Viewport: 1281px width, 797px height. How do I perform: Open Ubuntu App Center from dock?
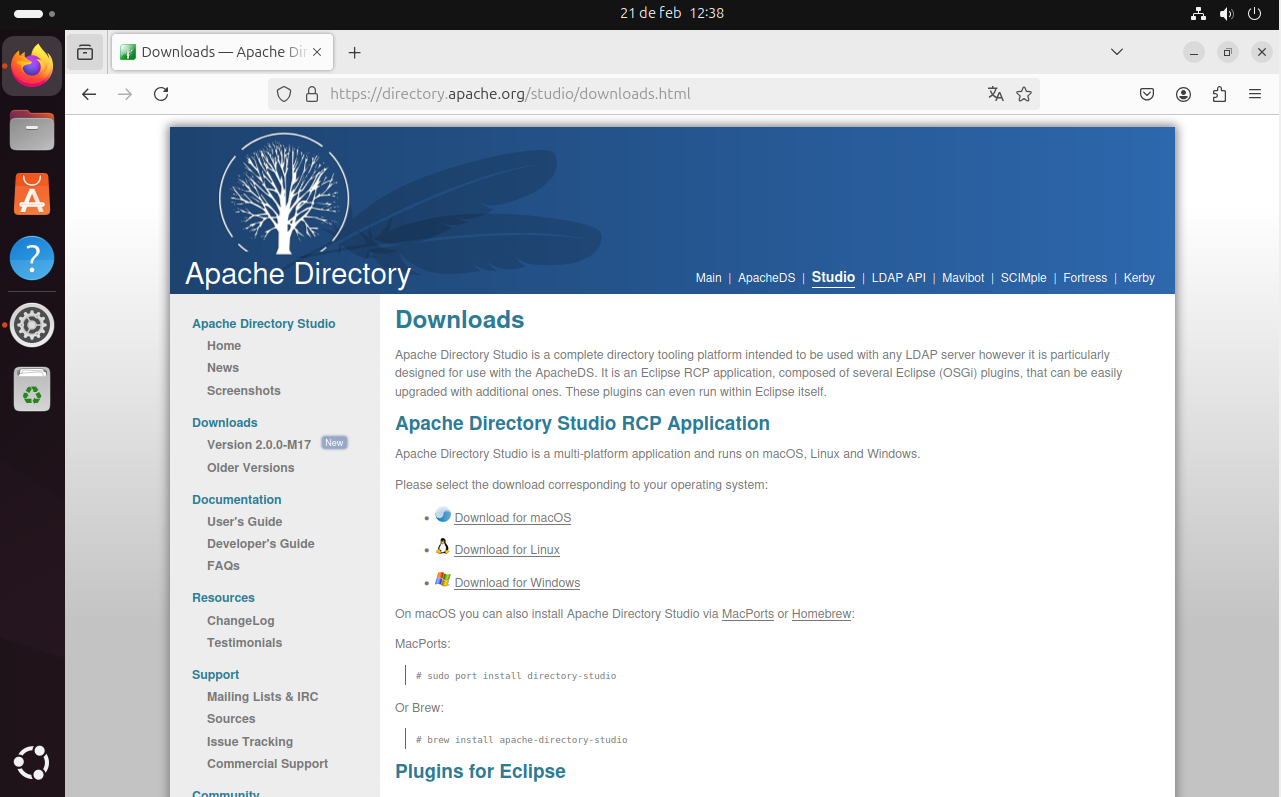[32, 194]
